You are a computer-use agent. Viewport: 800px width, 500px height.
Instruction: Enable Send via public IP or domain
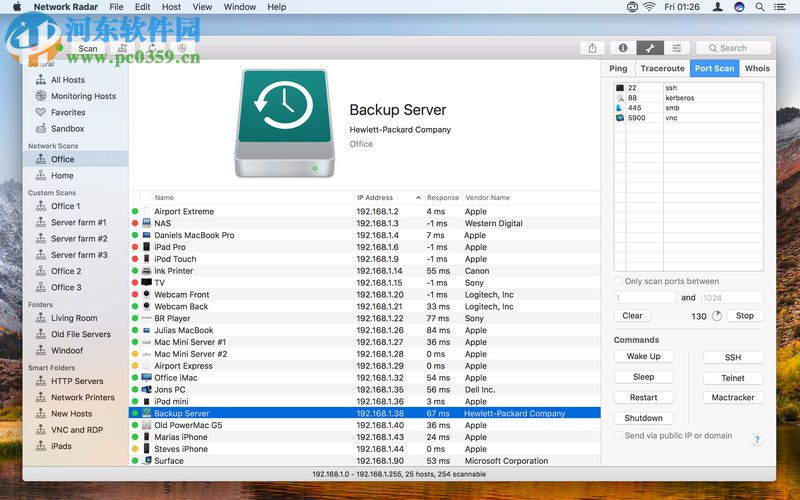(618, 435)
